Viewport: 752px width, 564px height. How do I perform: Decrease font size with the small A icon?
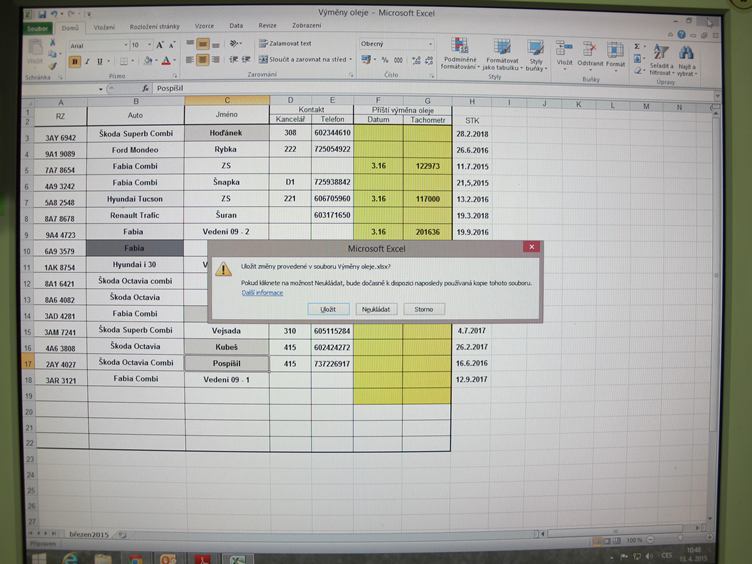tap(172, 45)
